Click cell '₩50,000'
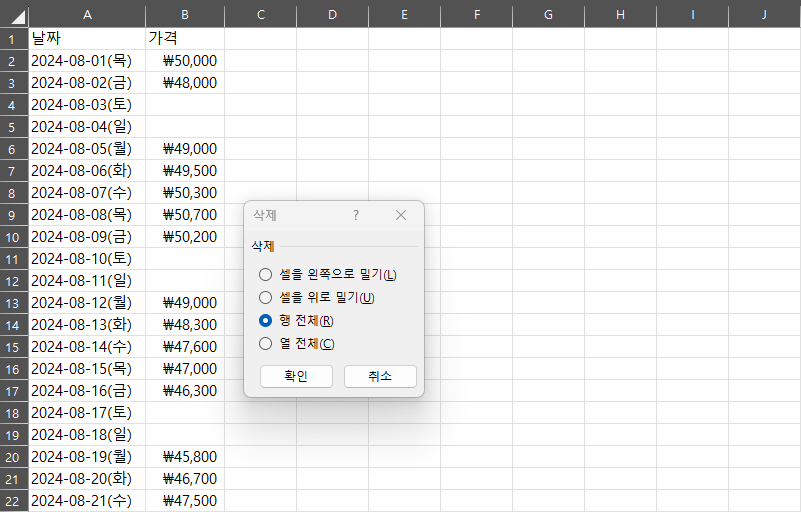The height and width of the screenshot is (512, 801). 185,61
